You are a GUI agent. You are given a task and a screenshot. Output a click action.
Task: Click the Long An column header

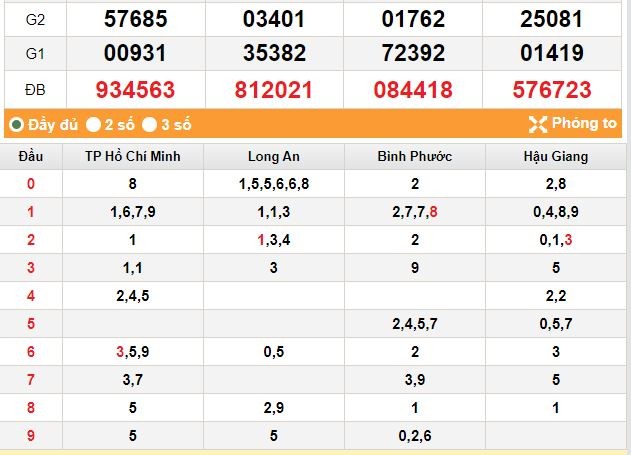point(274,156)
